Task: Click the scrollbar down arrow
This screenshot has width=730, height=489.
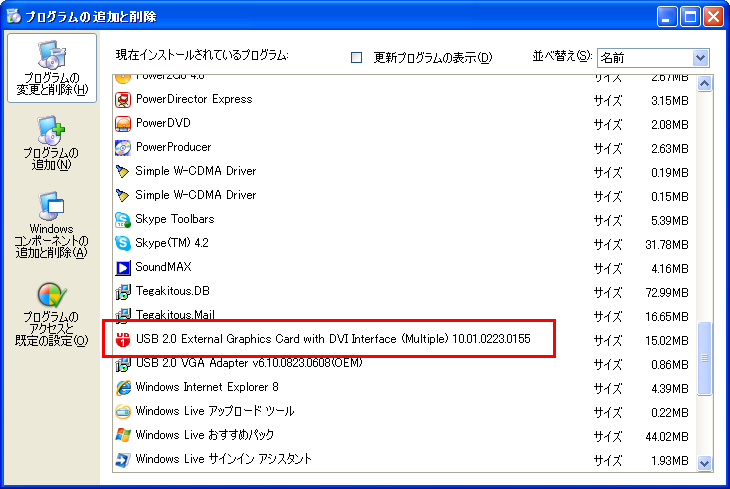Action: 704,463
